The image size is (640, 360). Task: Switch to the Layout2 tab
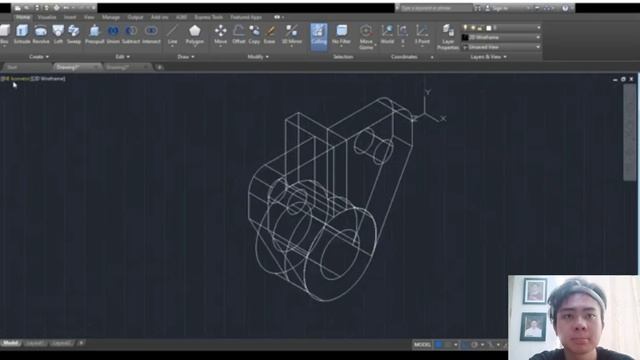click(62, 343)
